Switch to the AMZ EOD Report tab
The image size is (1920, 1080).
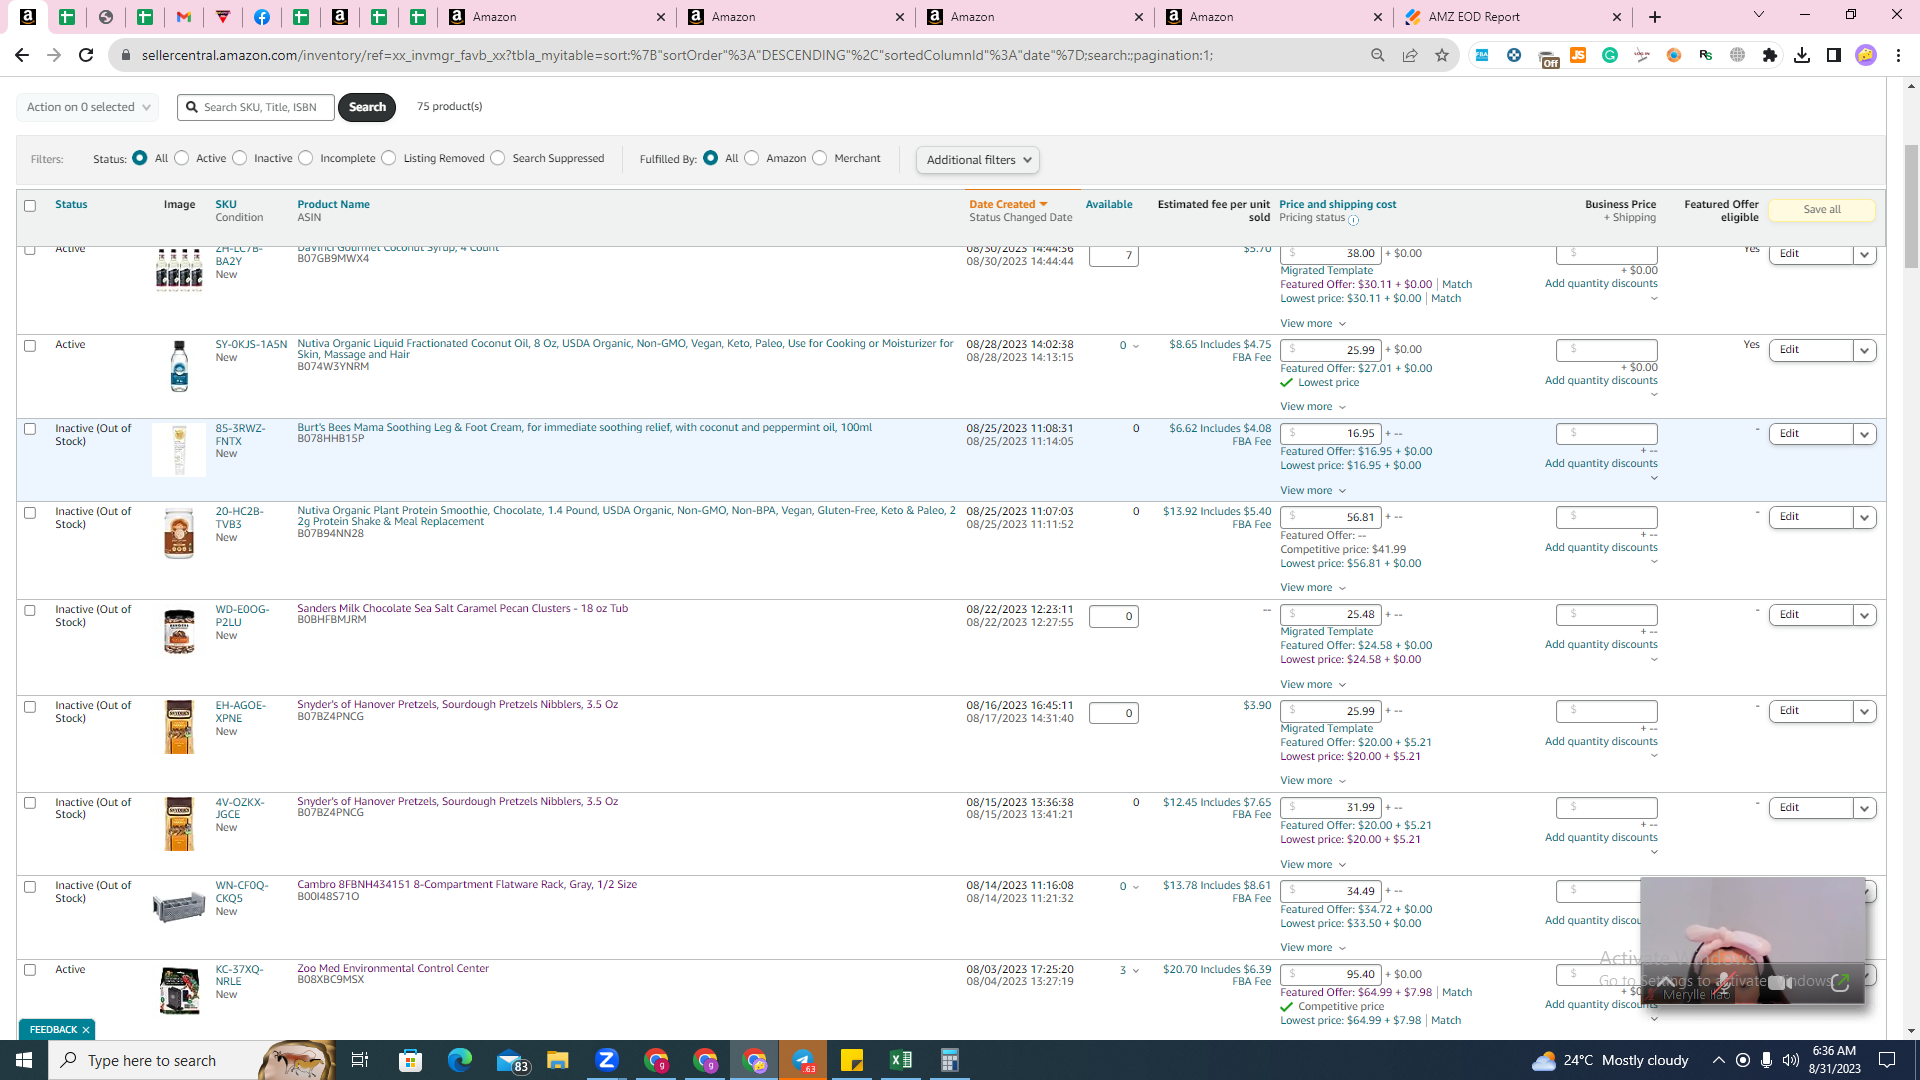1514,17
